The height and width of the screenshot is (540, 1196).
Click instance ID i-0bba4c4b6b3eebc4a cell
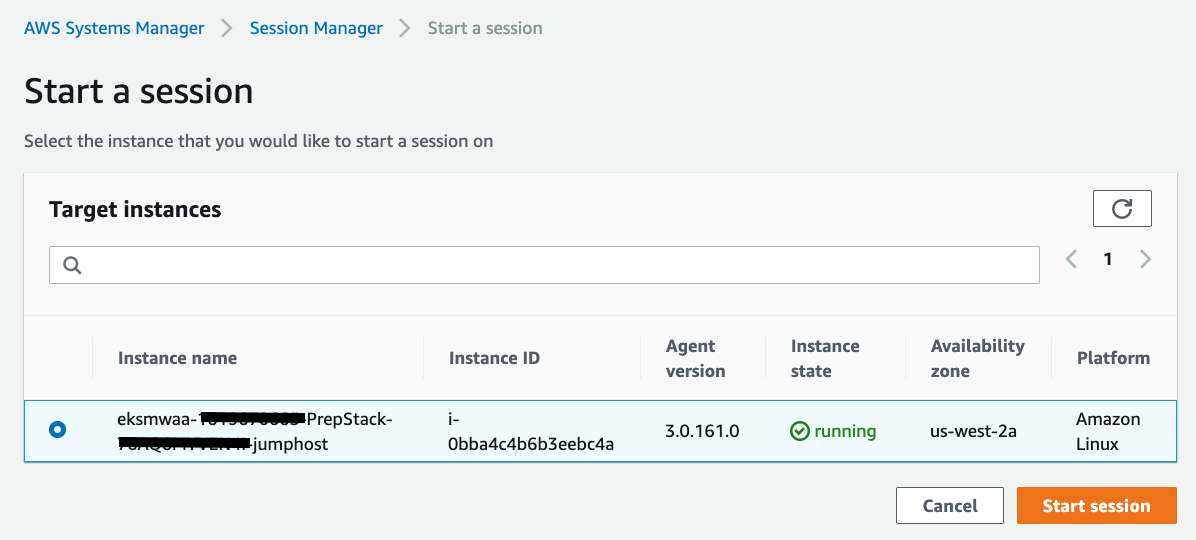[531, 431]
